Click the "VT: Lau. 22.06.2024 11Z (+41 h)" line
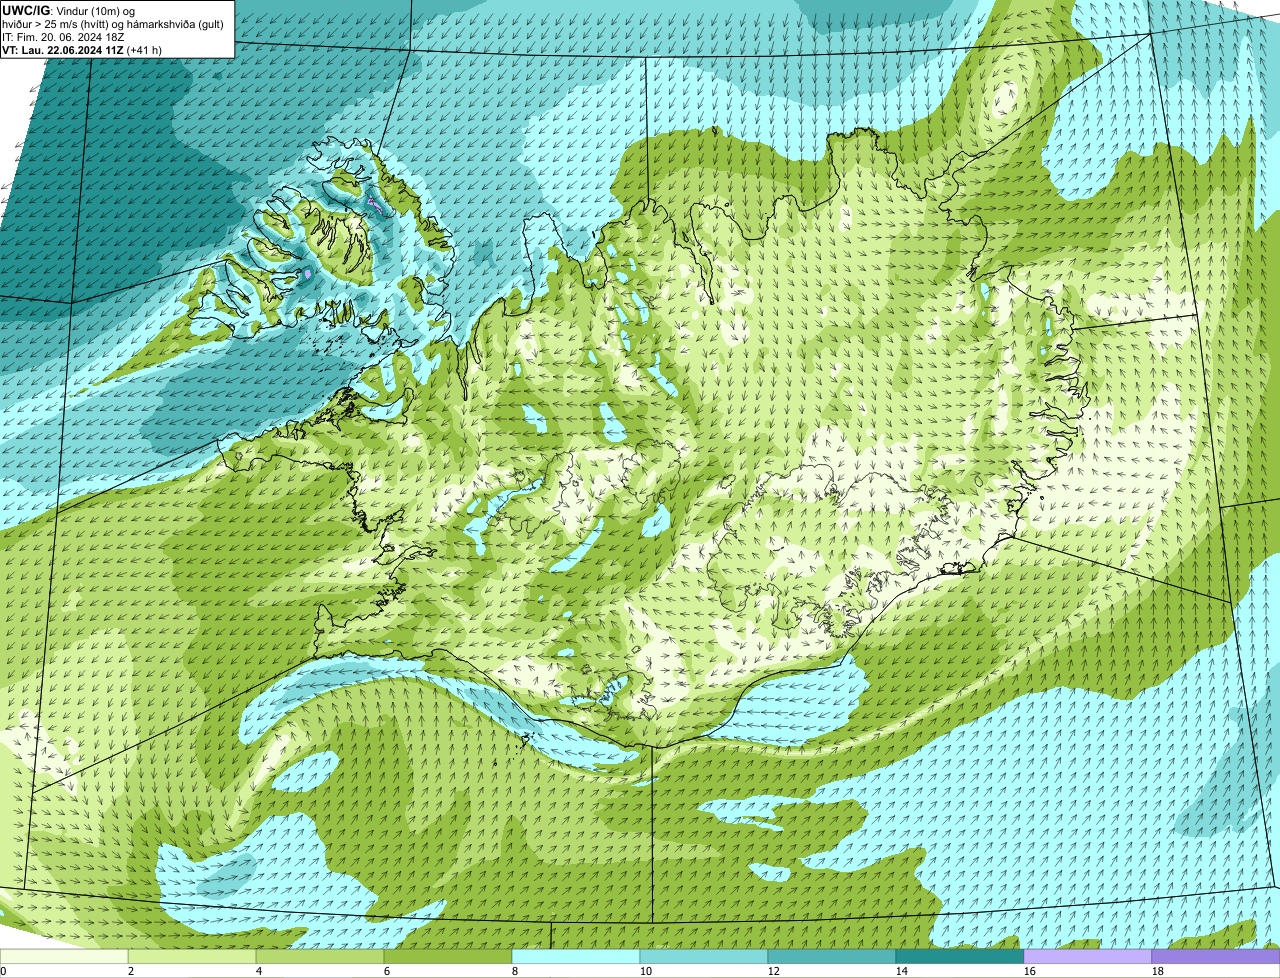The width and height of the screenshot is (1280, 978). (82, 49)
